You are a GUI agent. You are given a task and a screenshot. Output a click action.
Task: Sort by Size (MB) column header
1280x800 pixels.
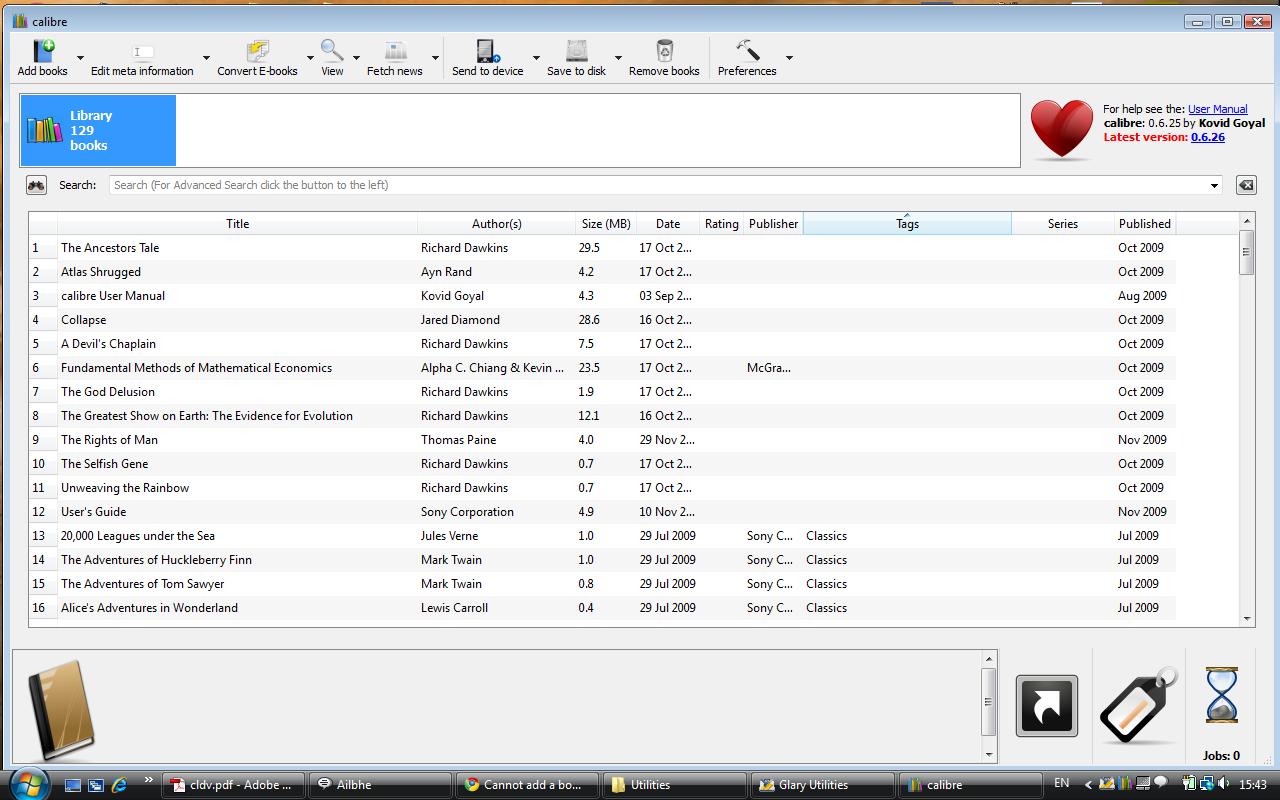coord(606,224)
